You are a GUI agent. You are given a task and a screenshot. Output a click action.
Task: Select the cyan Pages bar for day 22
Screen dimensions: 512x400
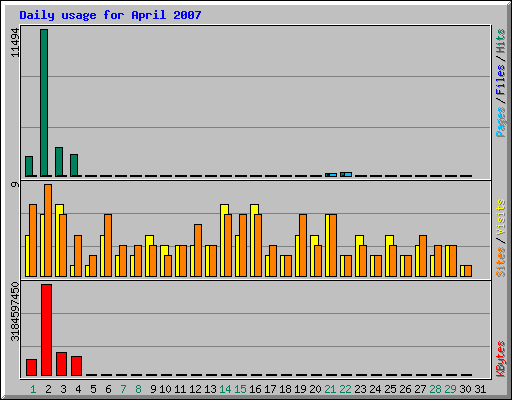click(348, 174)
